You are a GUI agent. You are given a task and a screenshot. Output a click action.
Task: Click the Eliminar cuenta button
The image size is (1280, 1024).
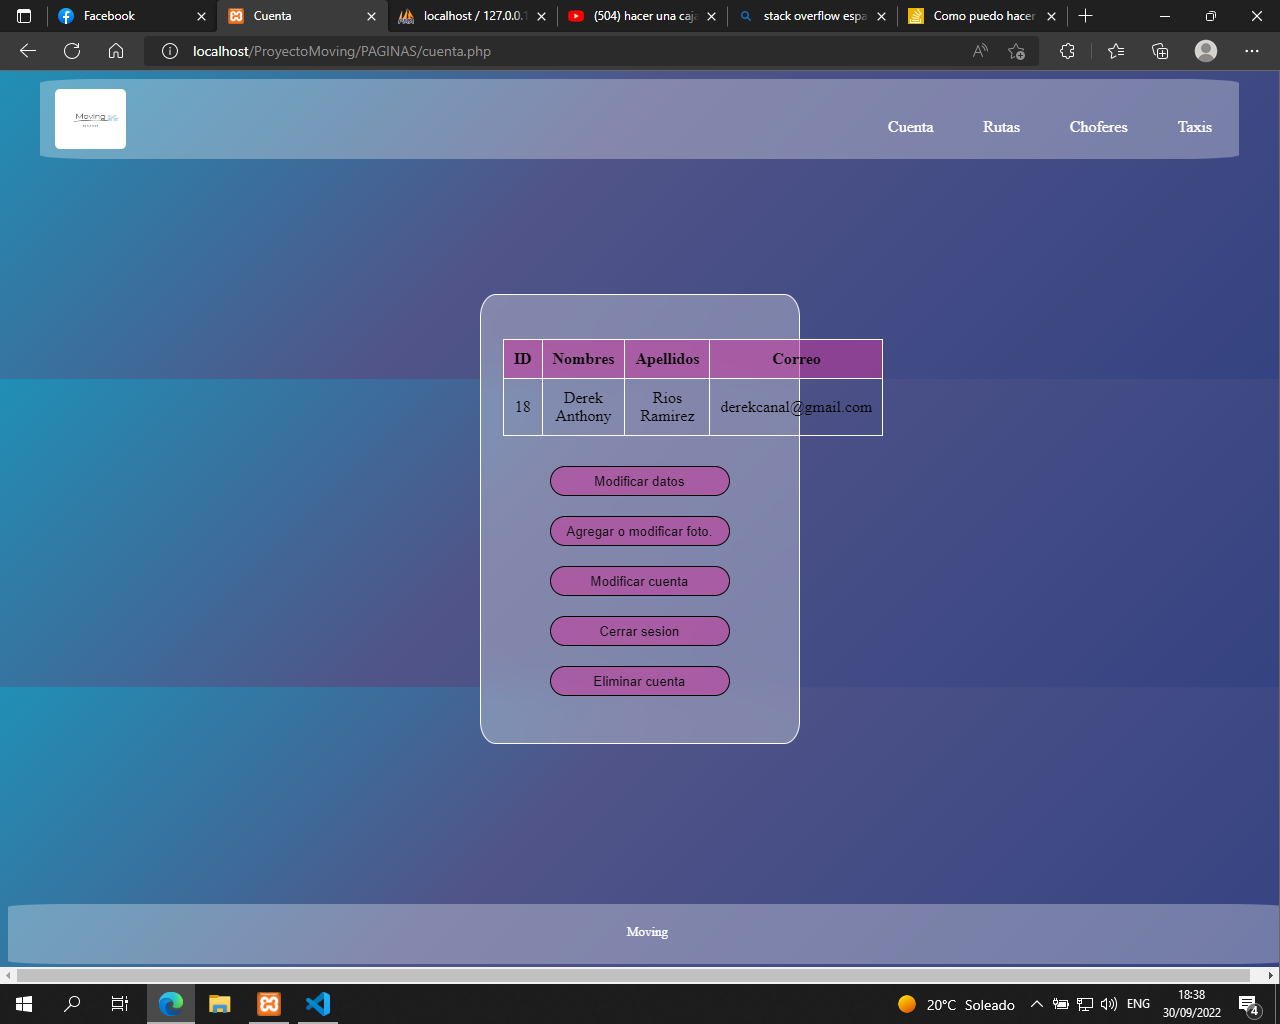tap(640, 681)
